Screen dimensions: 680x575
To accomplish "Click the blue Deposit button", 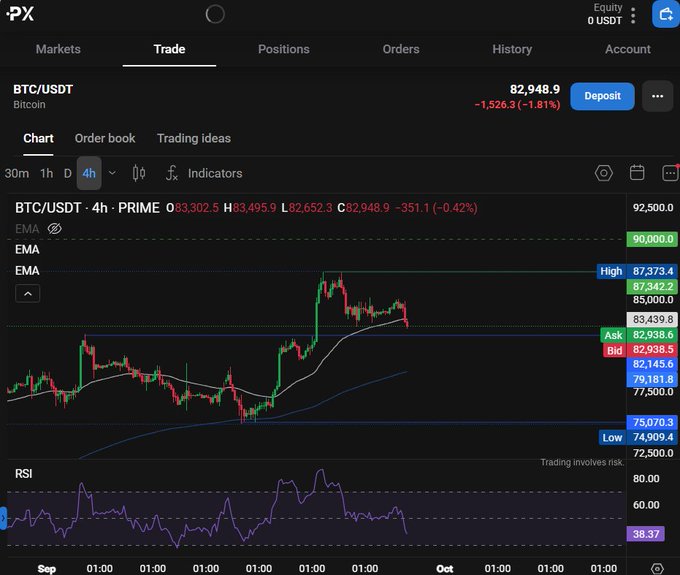I will pos(602,96).
